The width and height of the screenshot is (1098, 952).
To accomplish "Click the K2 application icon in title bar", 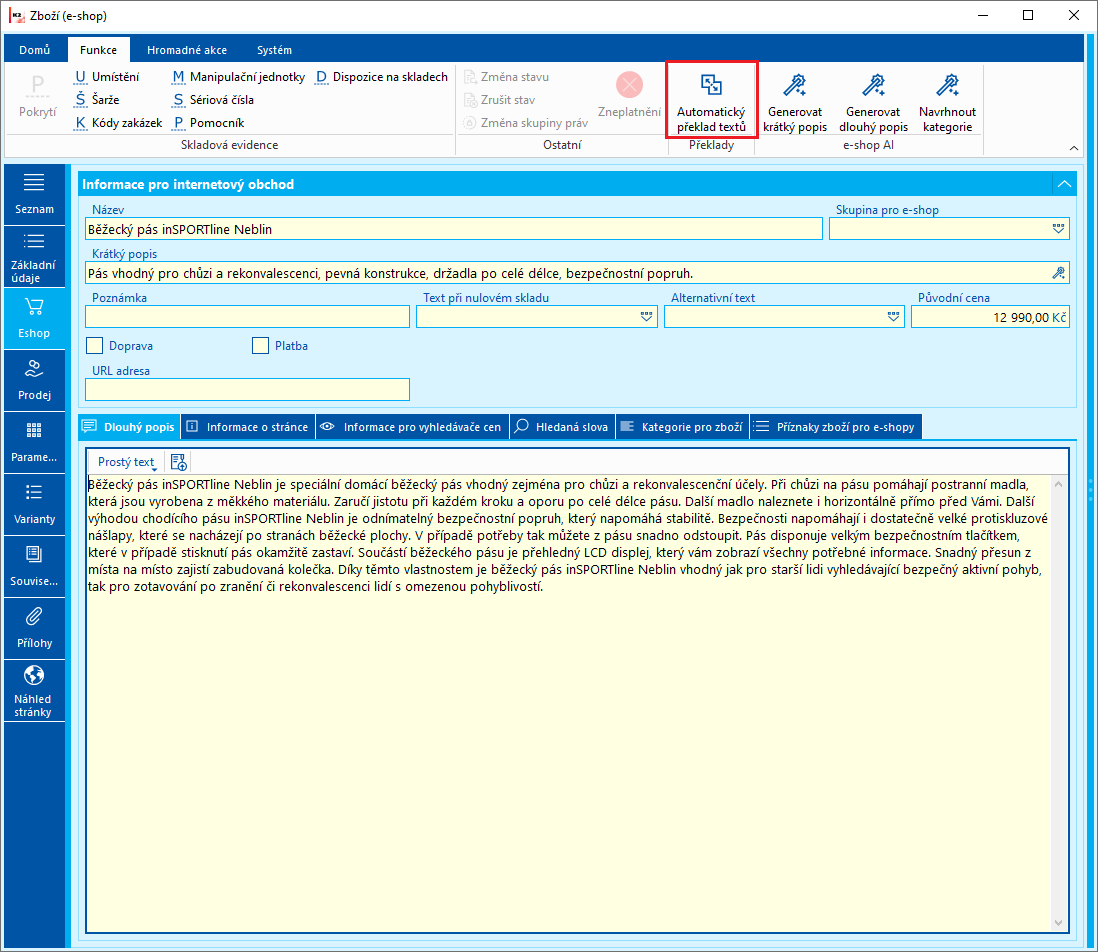I will click(15, 15).
